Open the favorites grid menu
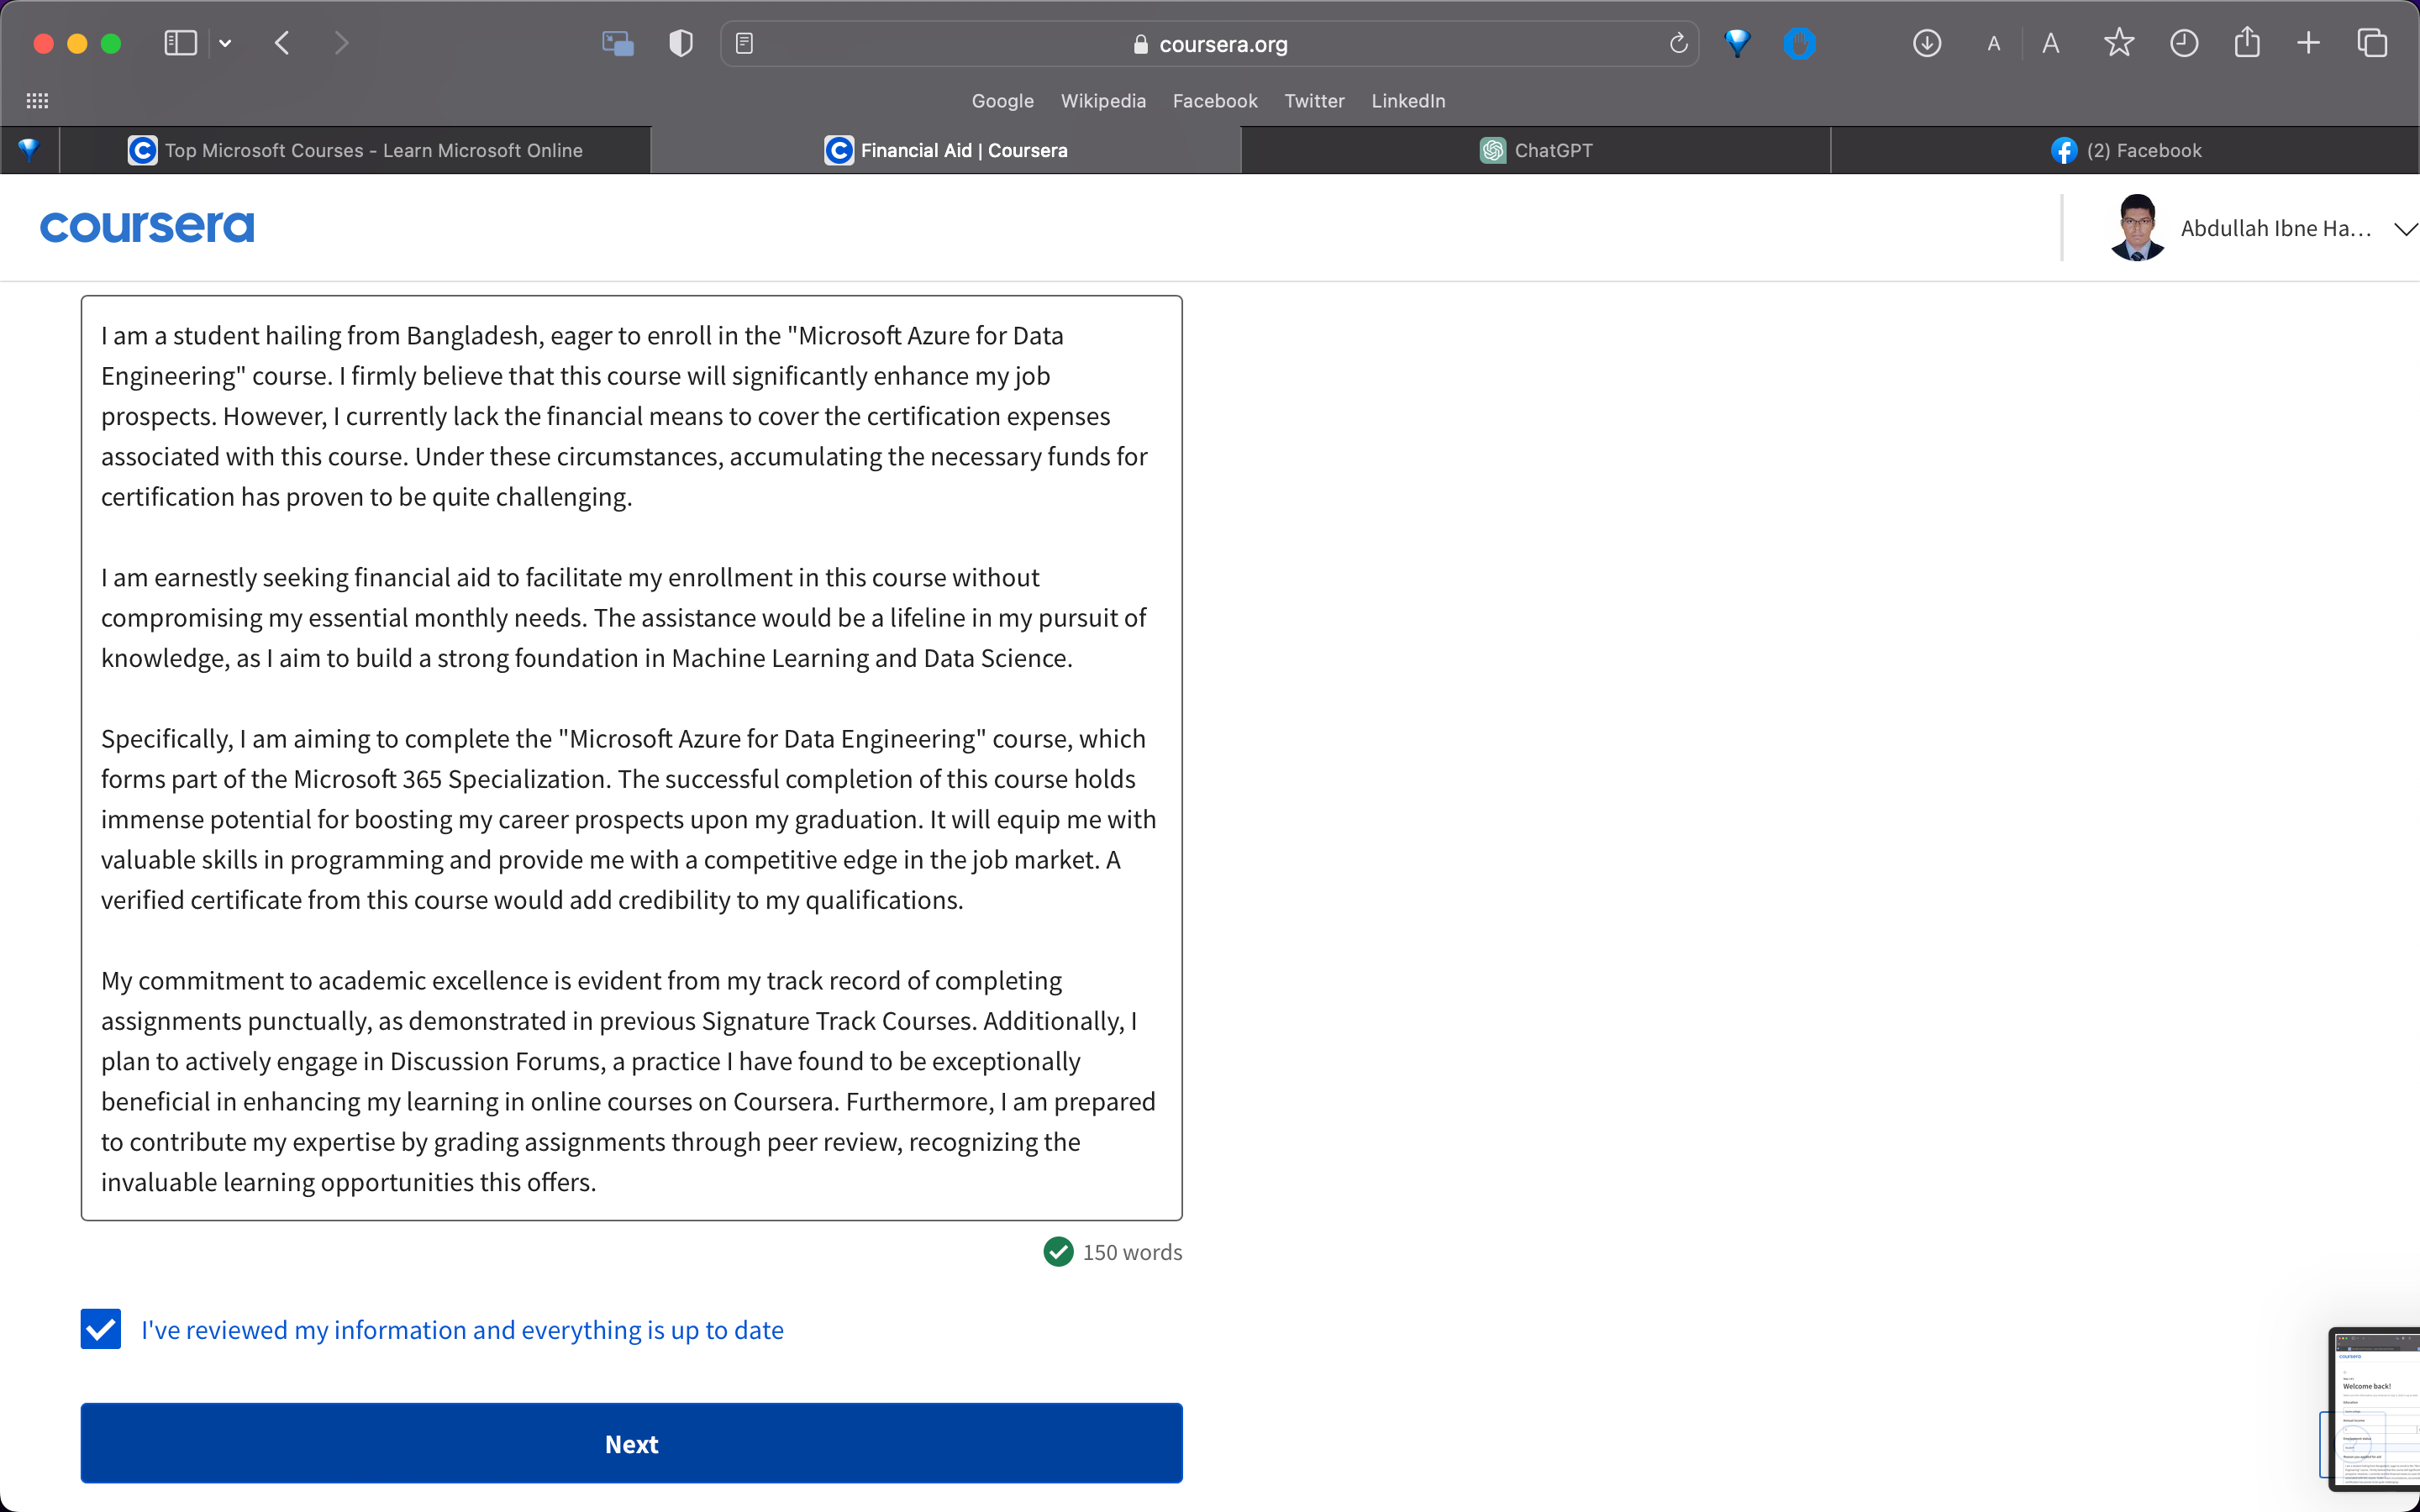This screenshot has height=1512, width=2420. [x=37, y=100]
